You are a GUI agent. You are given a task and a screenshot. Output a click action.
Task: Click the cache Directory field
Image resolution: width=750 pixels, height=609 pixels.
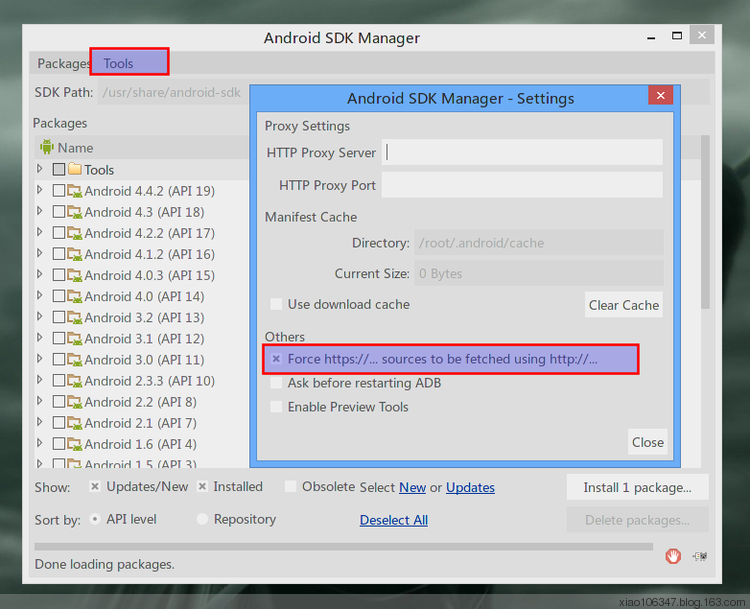539,243
